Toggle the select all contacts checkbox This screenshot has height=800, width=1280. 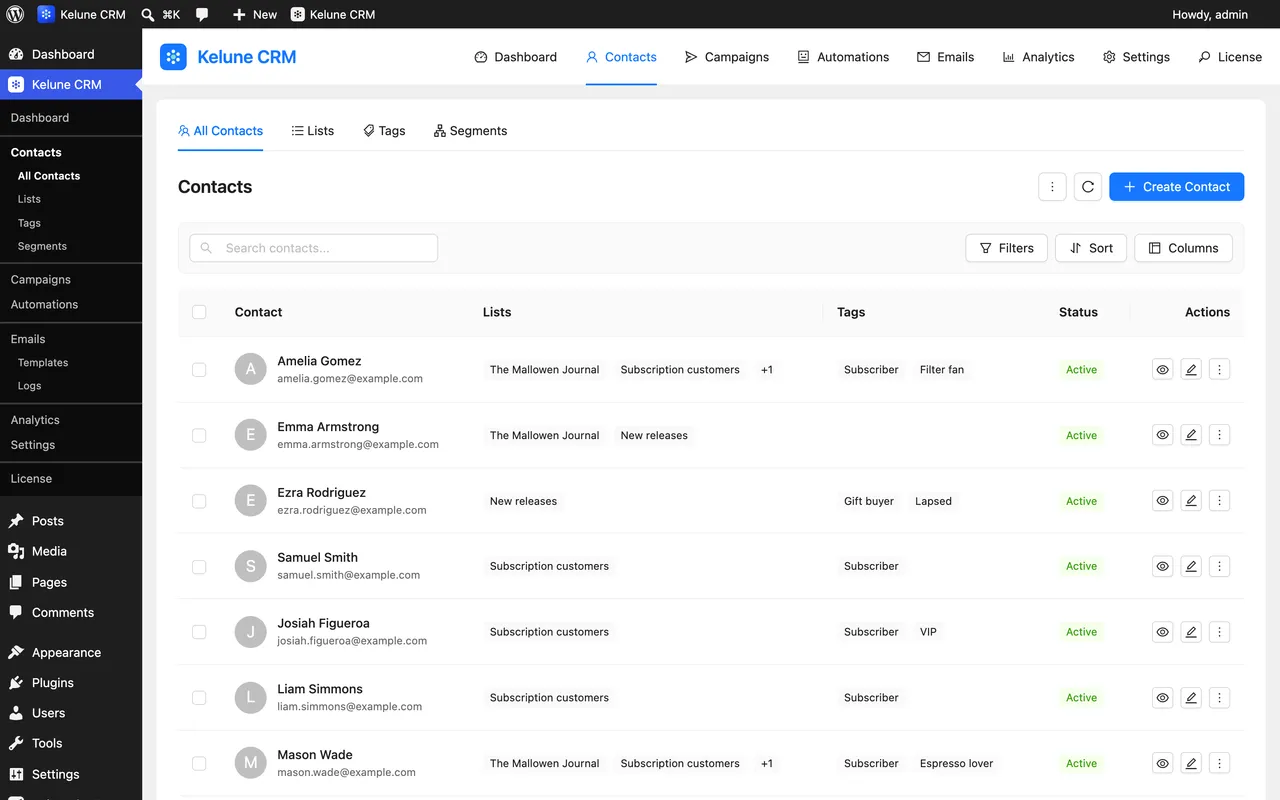point(199,312)
